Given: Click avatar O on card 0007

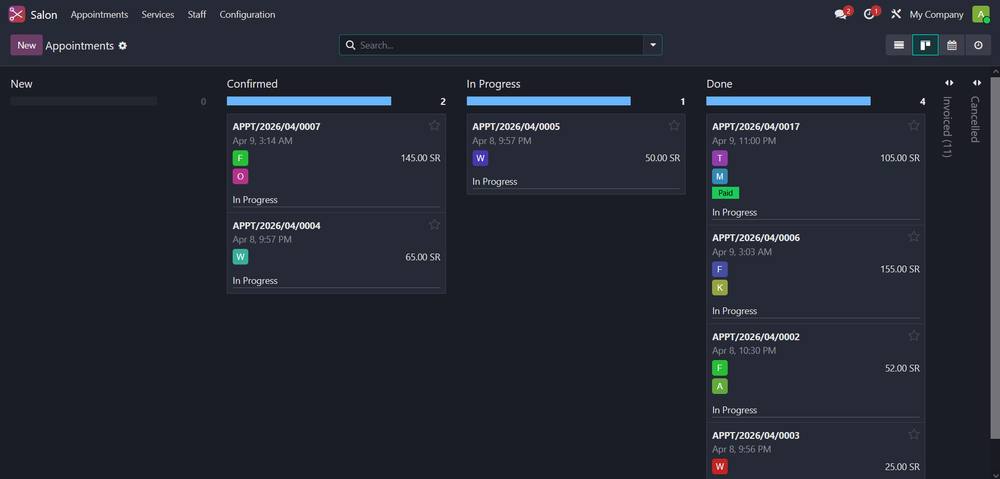Looking at the screenshot, I should coord(240,177).
